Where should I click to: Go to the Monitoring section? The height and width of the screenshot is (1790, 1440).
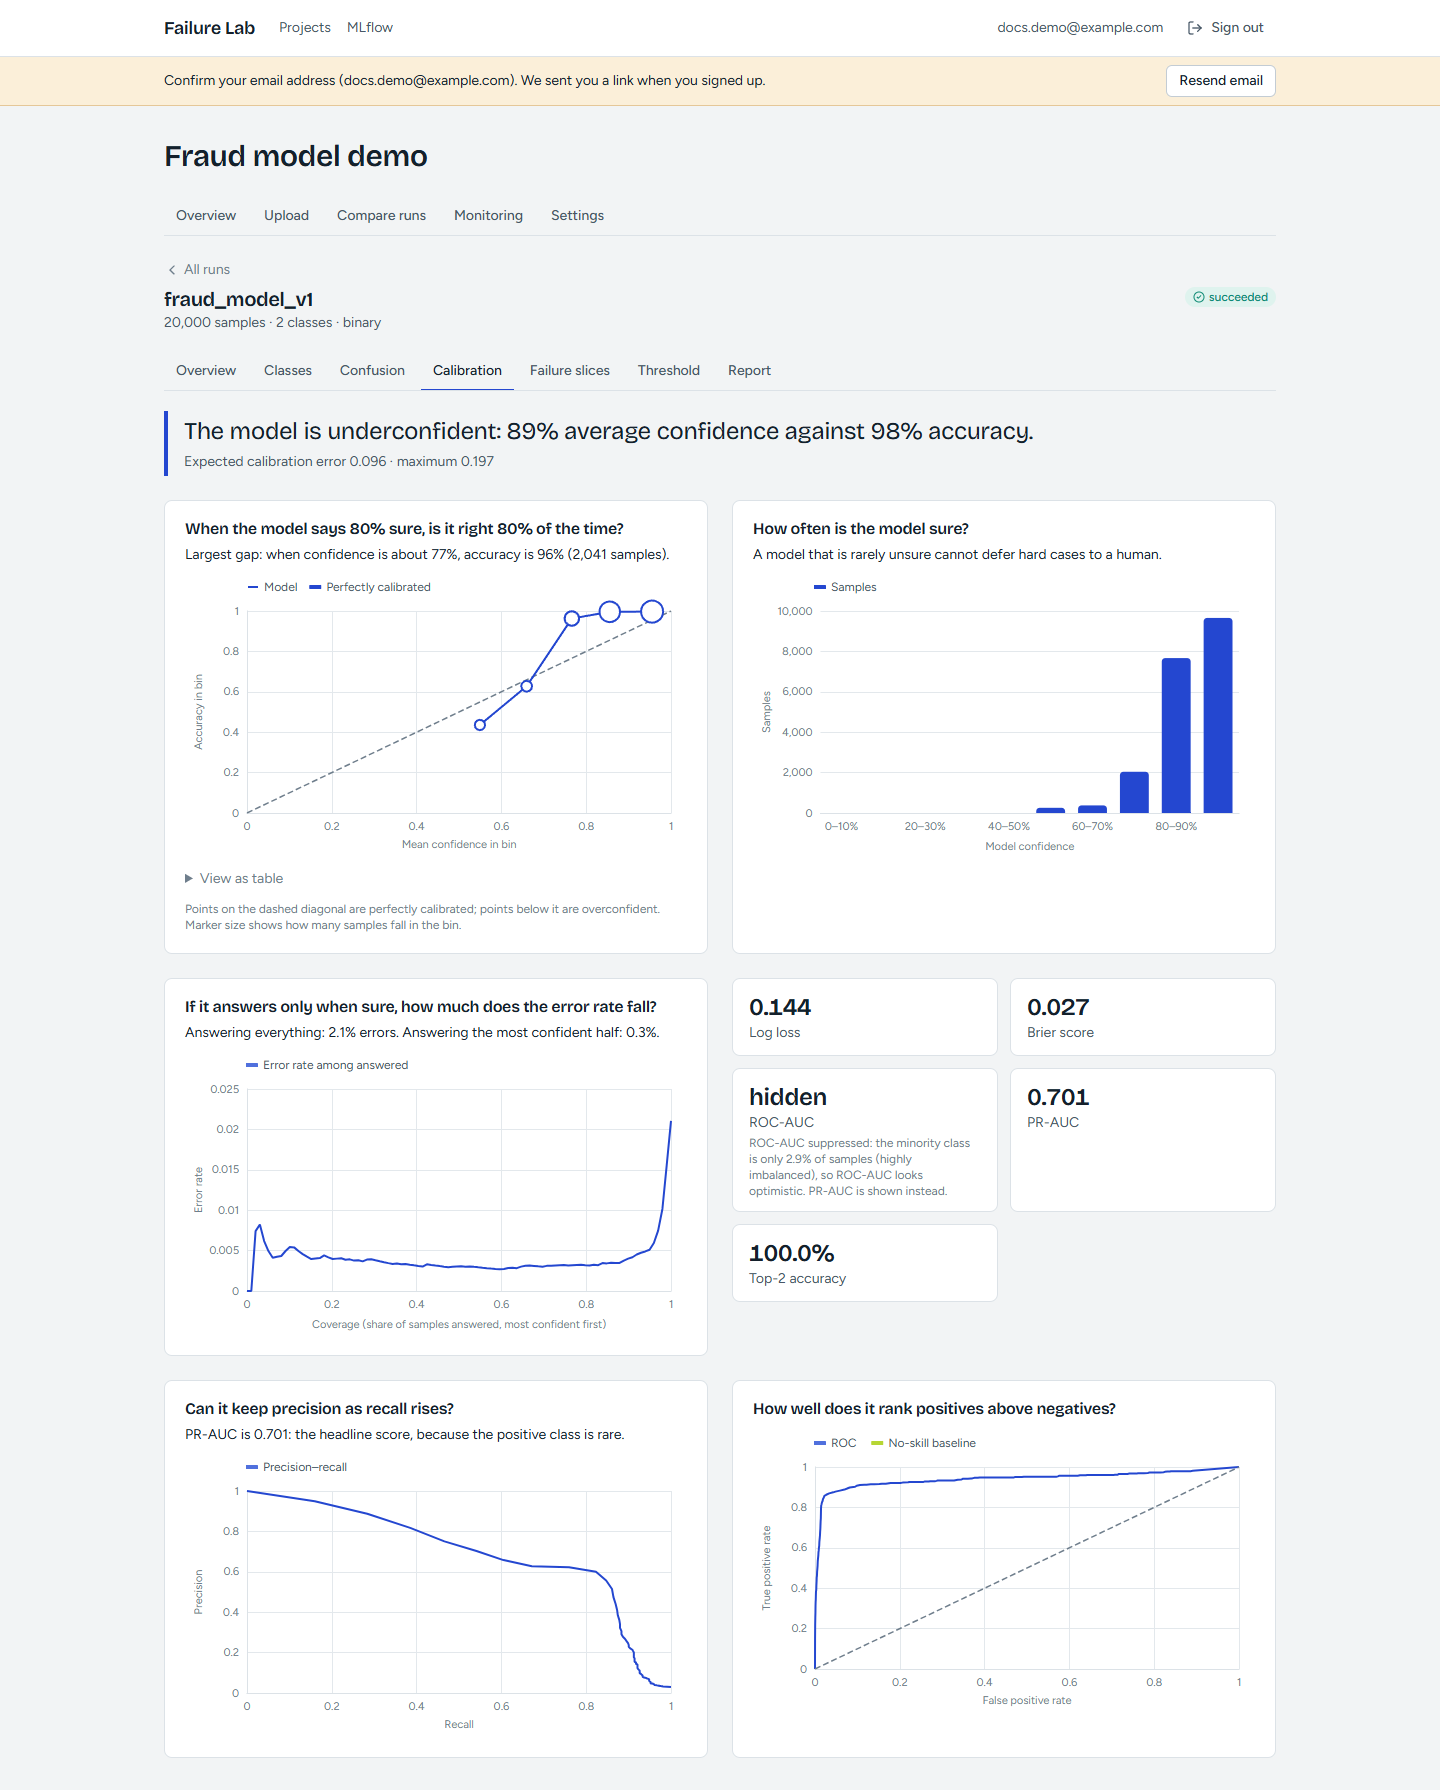coord(488,216)
